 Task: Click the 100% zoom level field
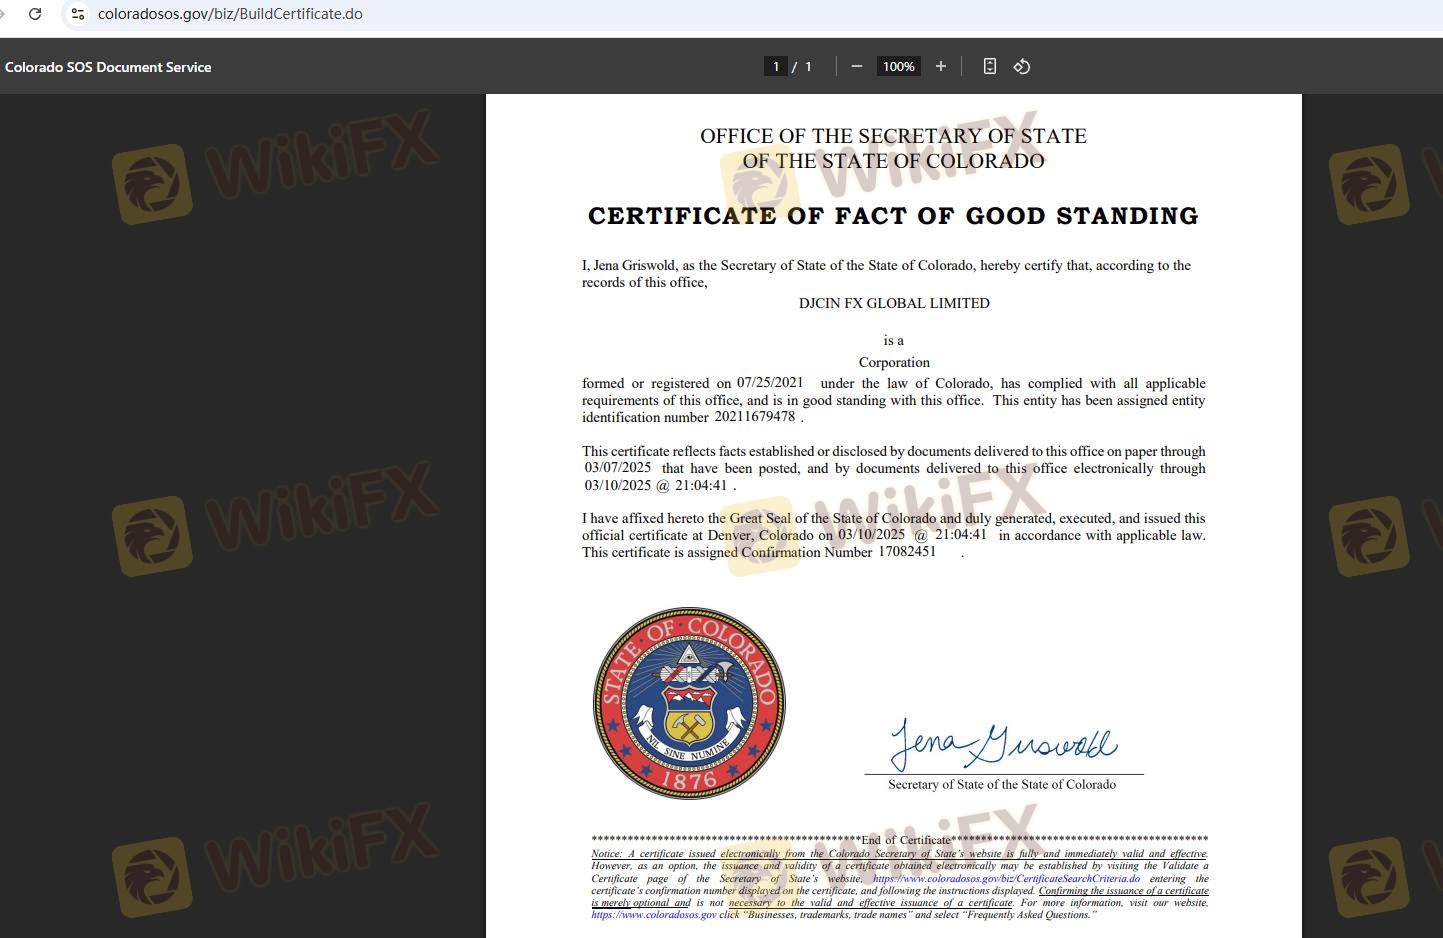click(x=898, y=66)
